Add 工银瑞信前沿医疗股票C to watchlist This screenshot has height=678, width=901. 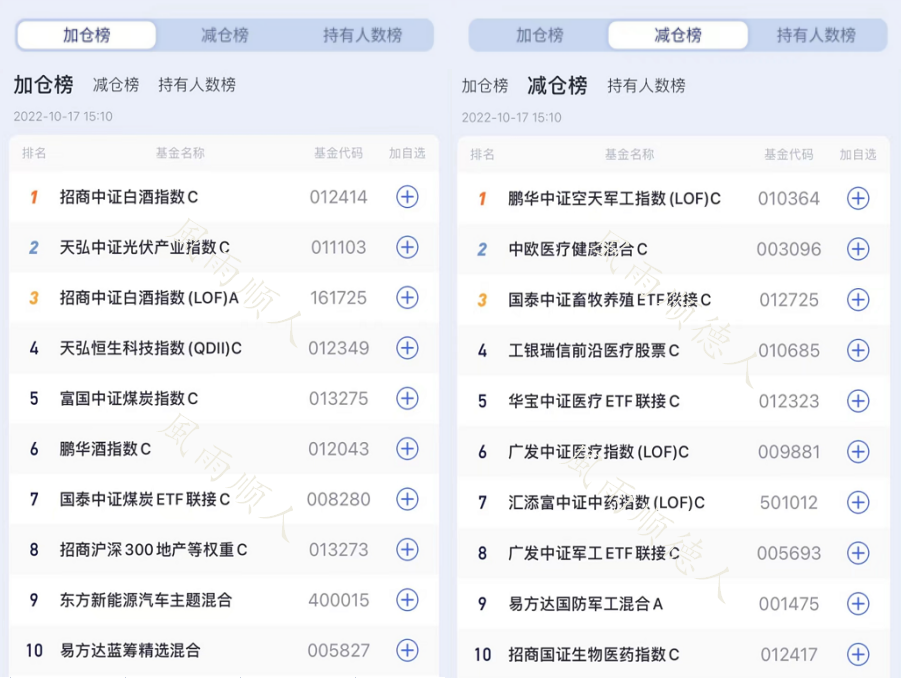(x=858, y=350)
